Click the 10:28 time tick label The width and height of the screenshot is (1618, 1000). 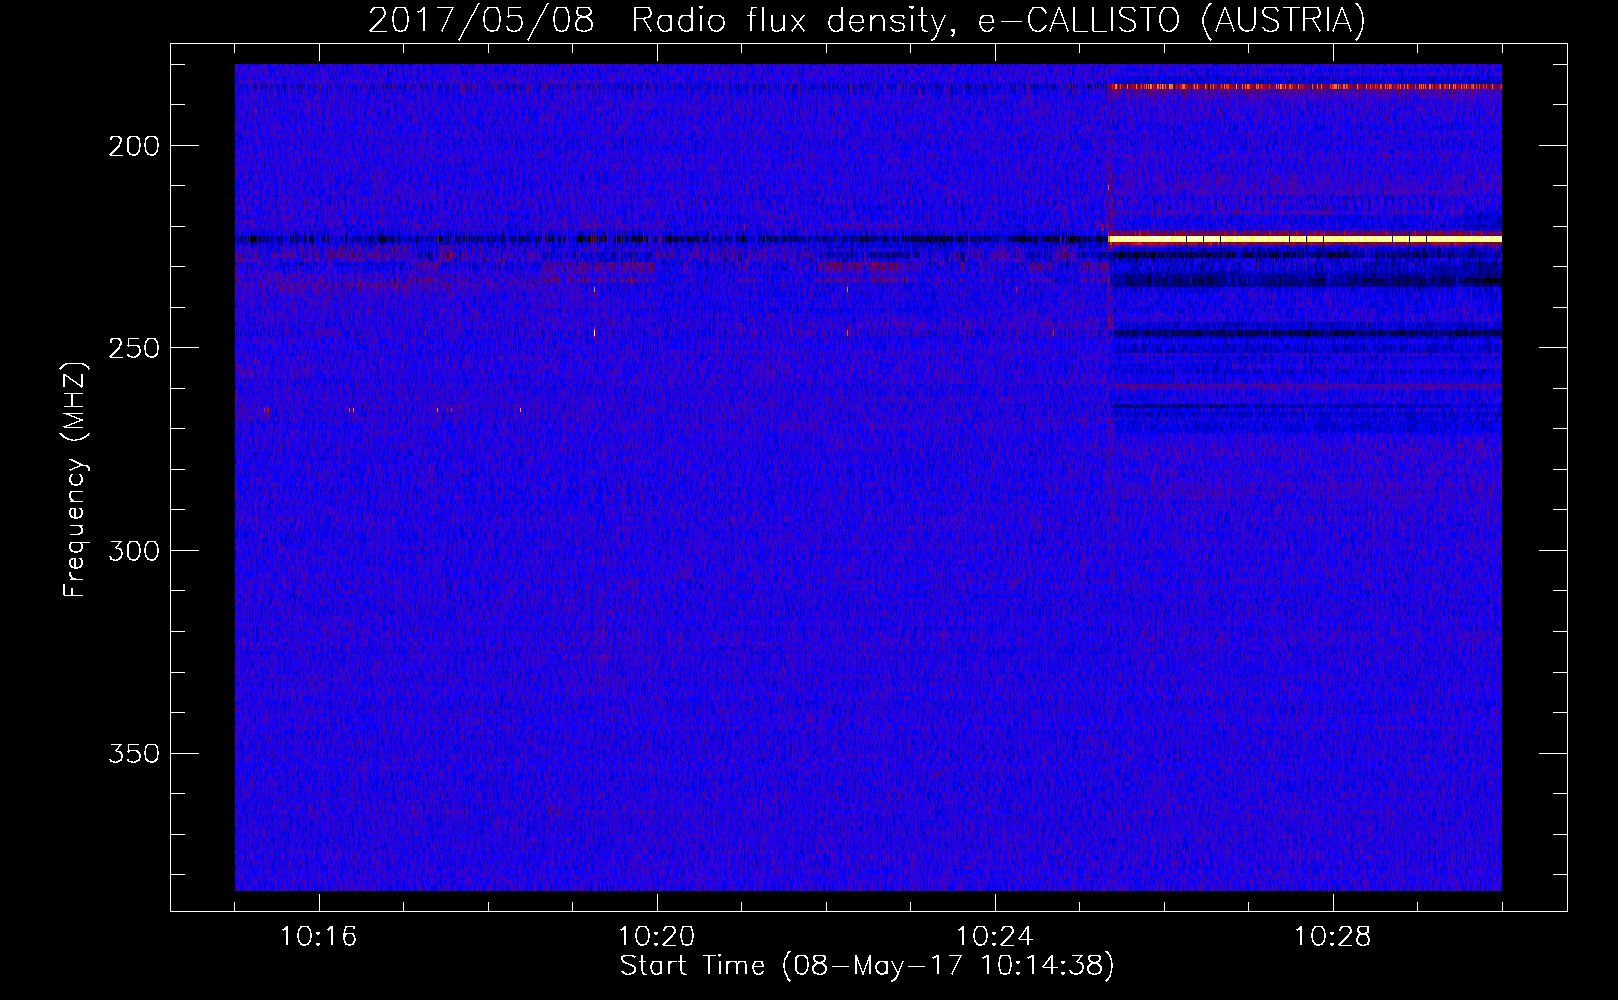pos(1332,937)
